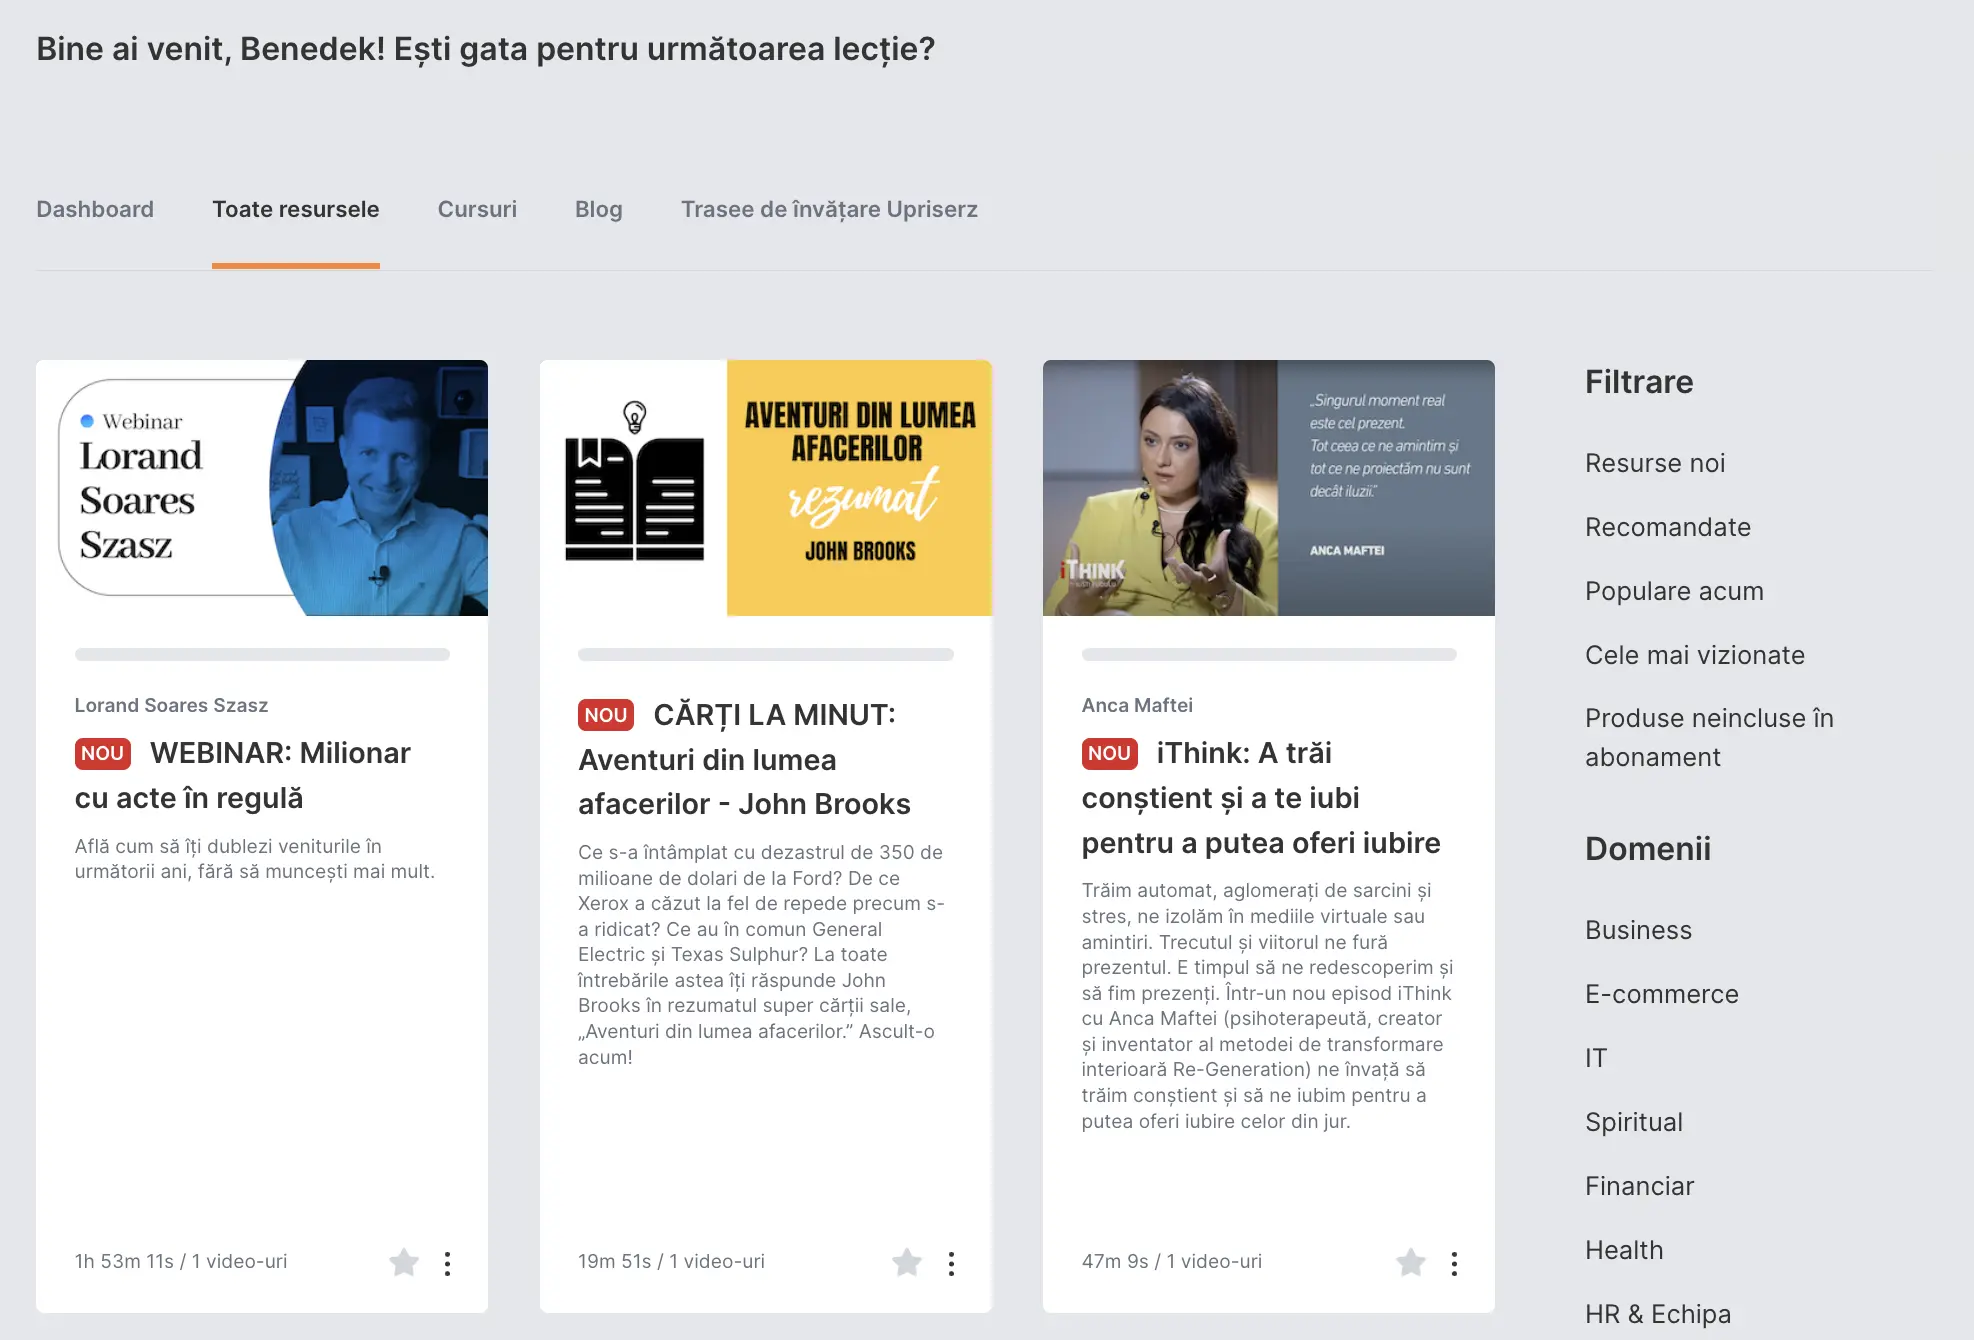Click the NOU badge on iThink card
1974x1340 pixels.
click(1109, 753)
